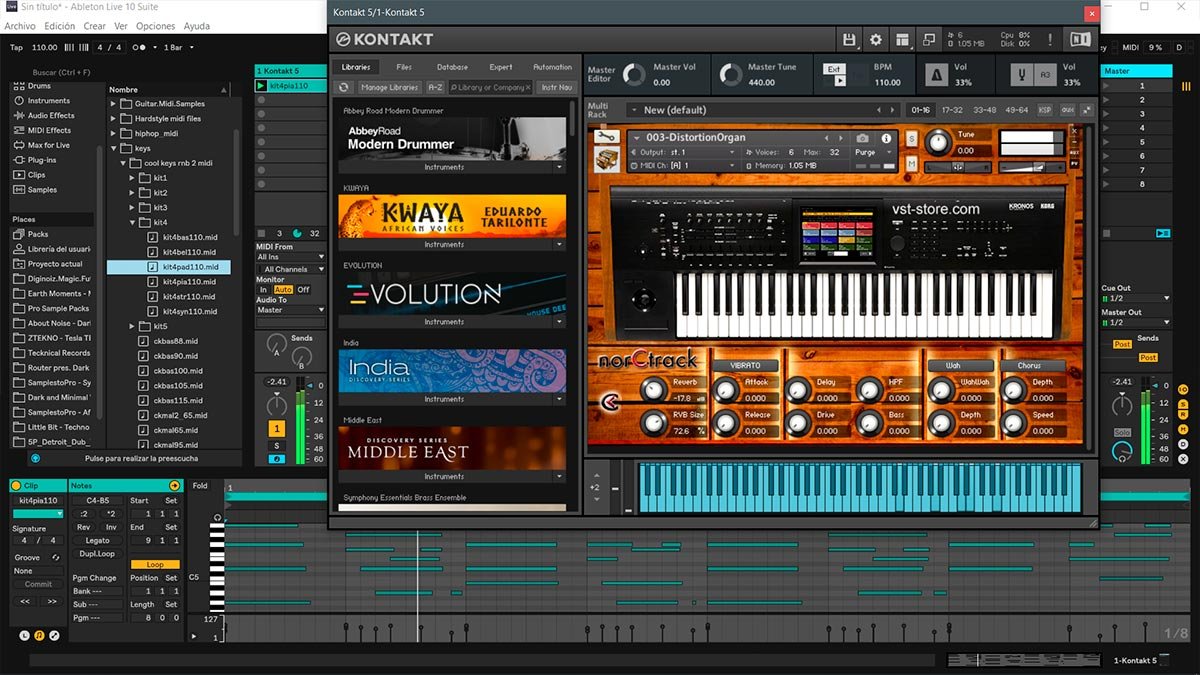The width and height of the screenshot is (1200, 675).
Task: Click the Manage Libraries button
Action: tap(389, 88)
